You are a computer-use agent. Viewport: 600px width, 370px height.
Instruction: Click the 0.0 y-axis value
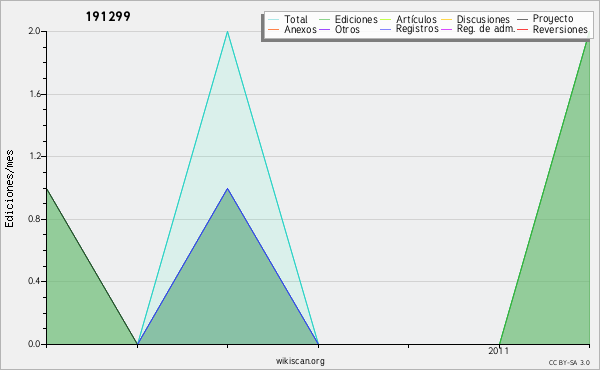point(34,344)
